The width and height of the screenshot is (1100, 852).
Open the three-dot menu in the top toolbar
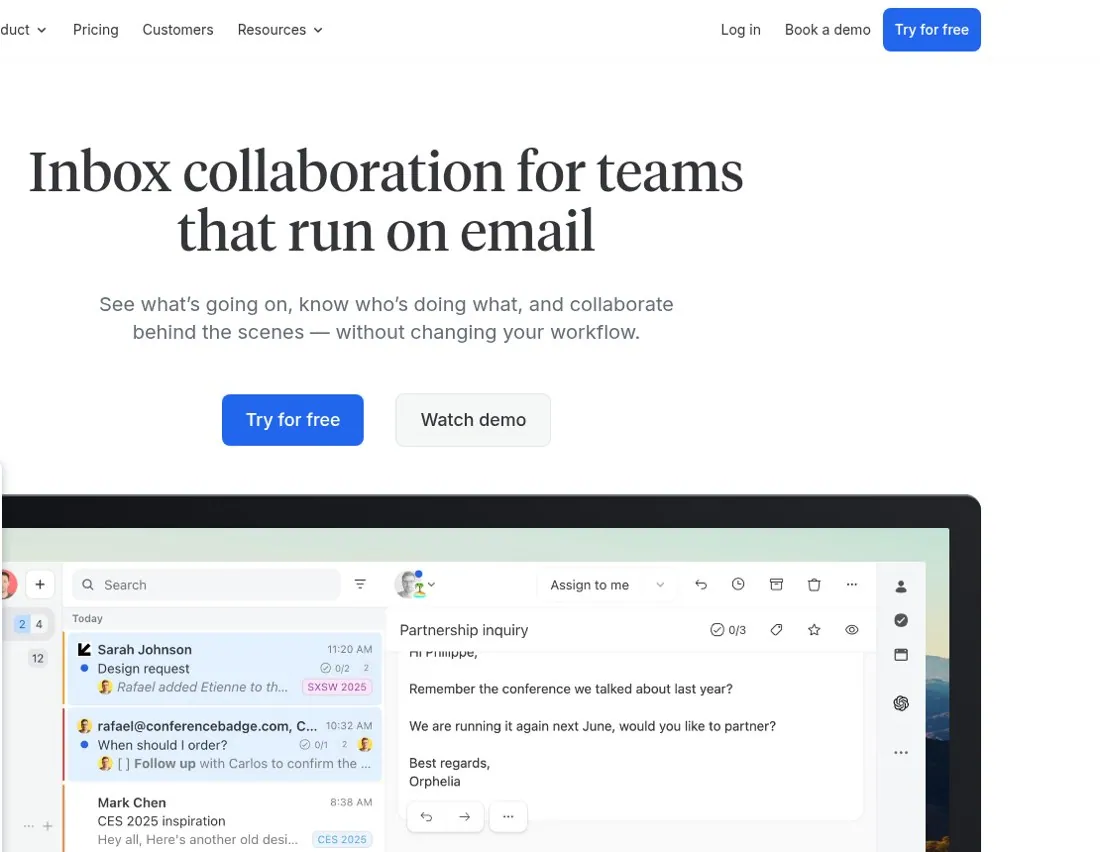click(852, 584)
